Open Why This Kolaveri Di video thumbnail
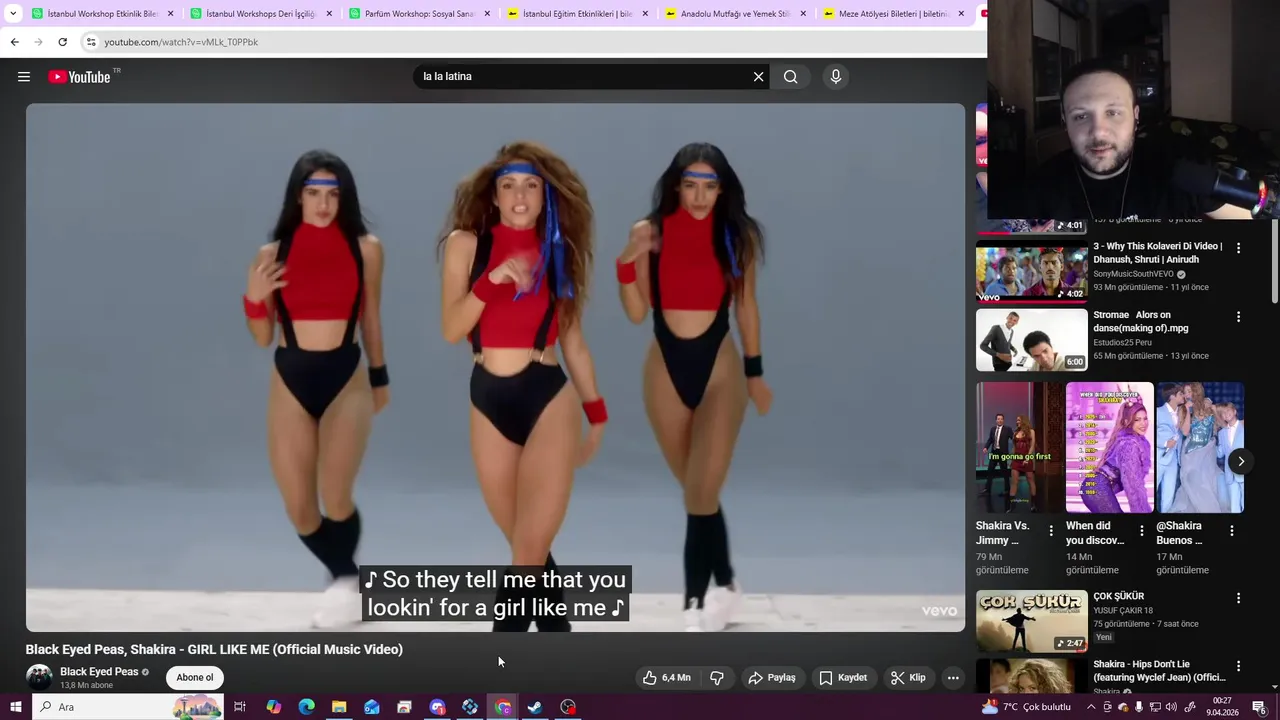This screenshot has width=1280, height=720. tap(1031, 271)
